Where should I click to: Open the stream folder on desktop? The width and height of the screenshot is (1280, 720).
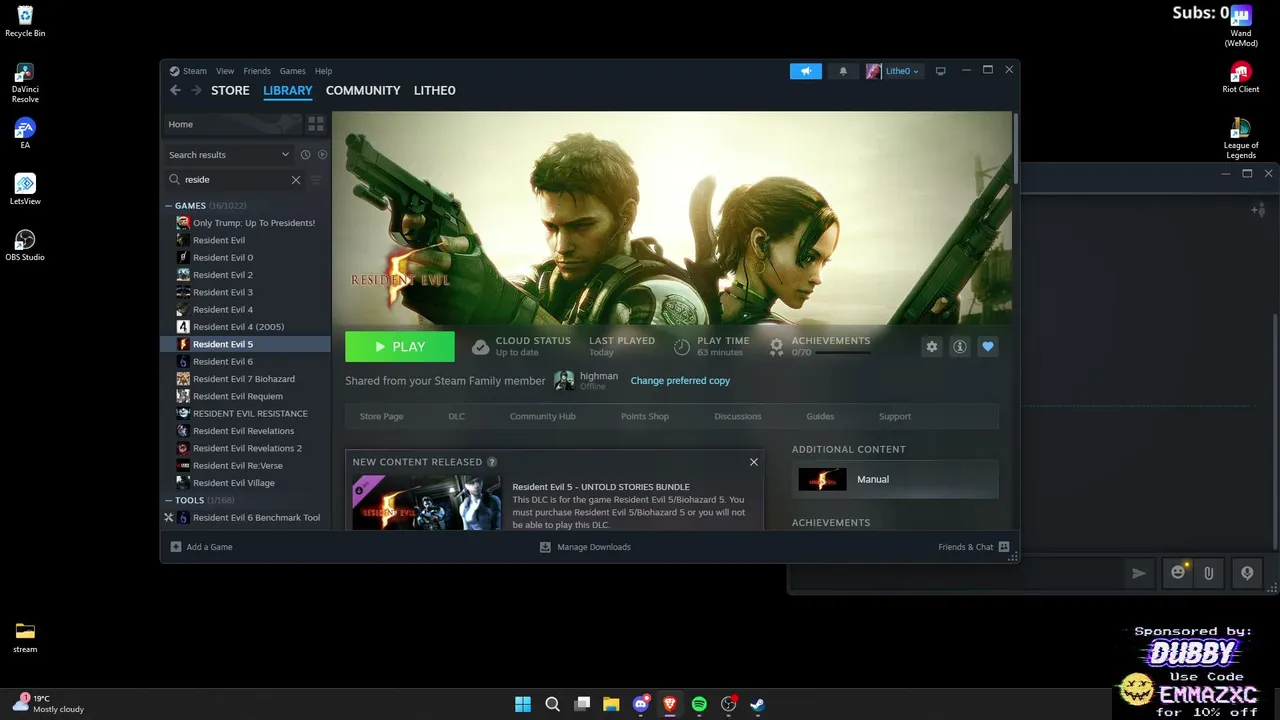[25, 637]
